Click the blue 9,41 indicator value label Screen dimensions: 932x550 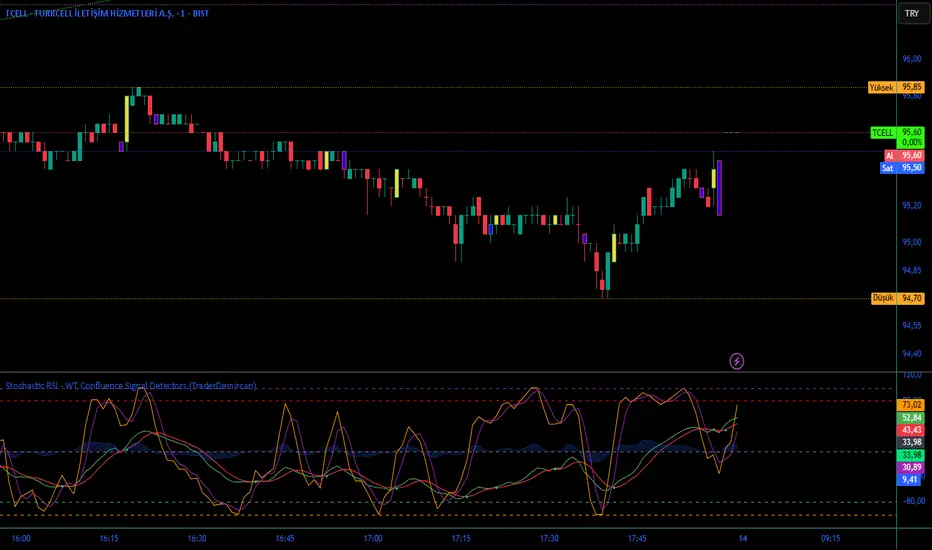(x=911, y=479)
